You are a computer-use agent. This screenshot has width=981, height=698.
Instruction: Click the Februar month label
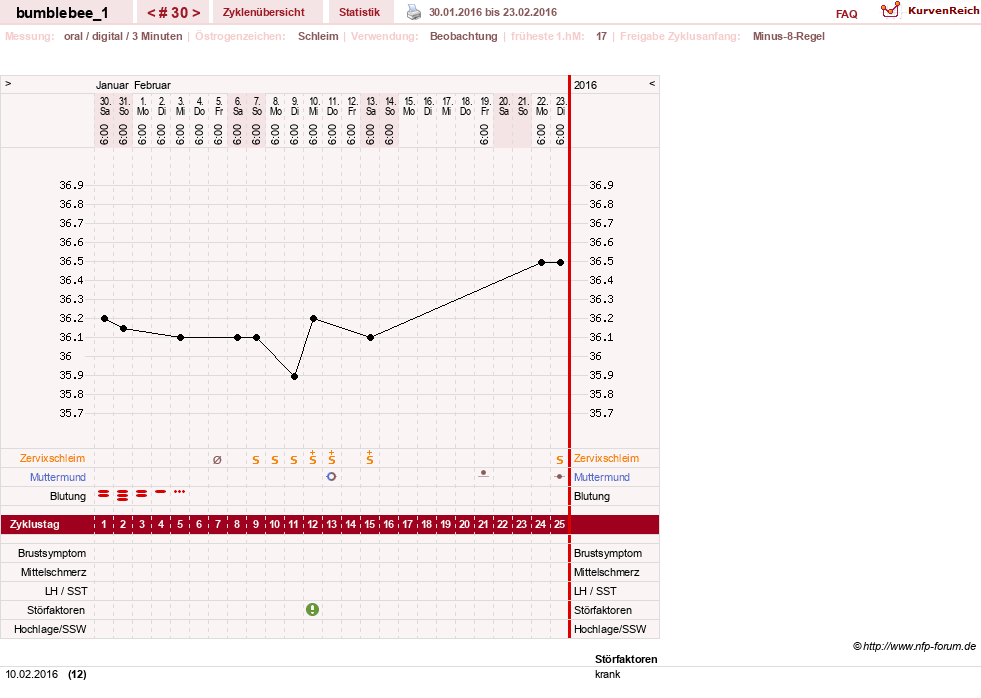152,85
